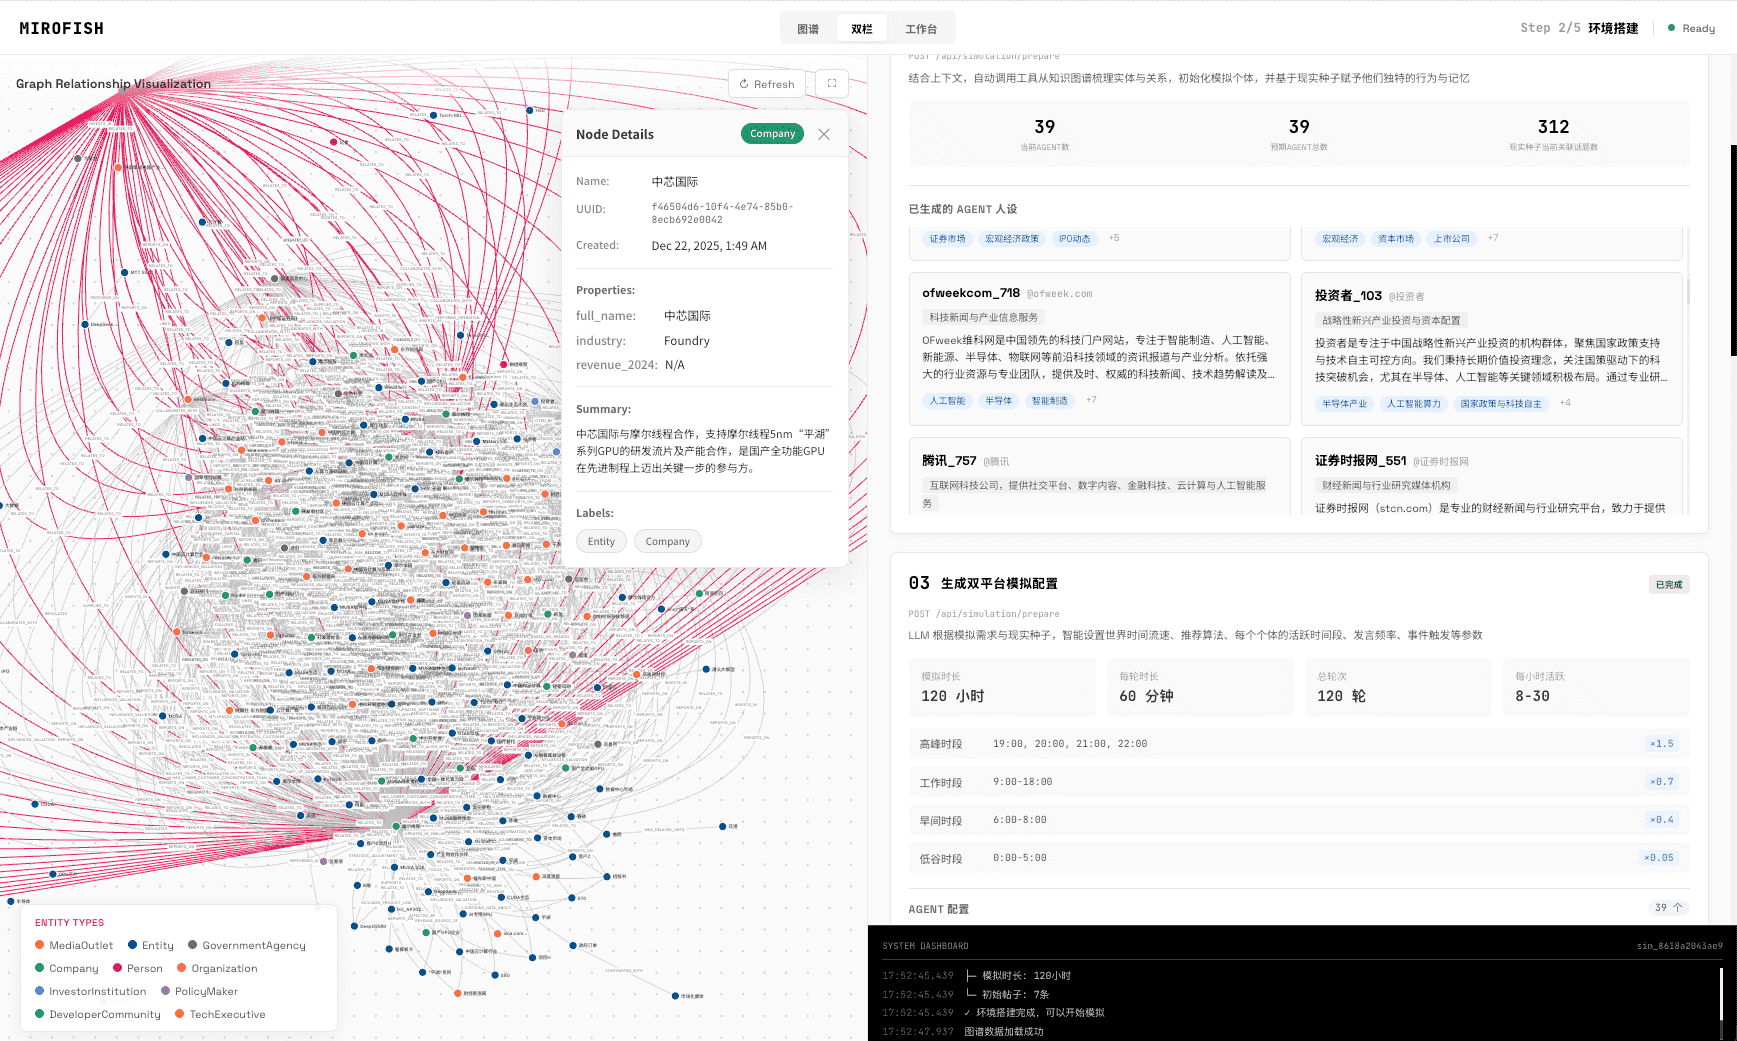The width and height of the screenshot is (1737, 1041).
Task: Select the TechExecutive legend icon
Action: click(180, 1014)
